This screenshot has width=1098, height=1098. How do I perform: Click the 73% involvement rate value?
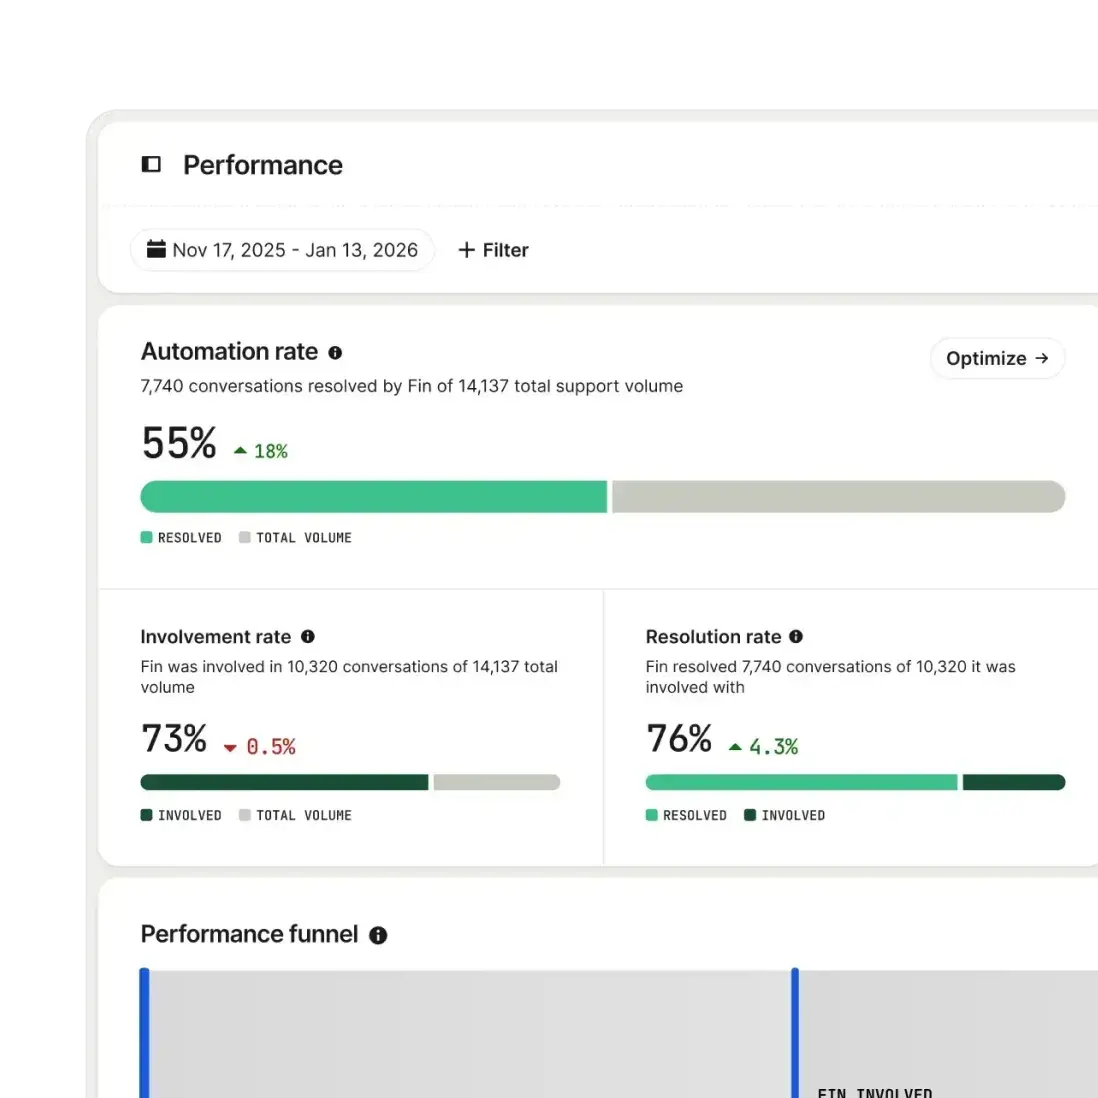click(174, 739)
